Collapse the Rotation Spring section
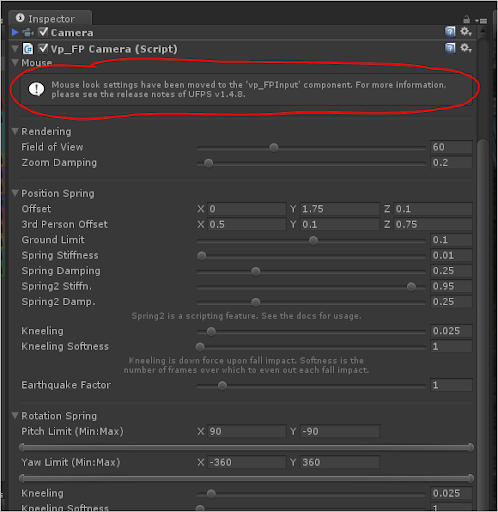 pos(15,415)
